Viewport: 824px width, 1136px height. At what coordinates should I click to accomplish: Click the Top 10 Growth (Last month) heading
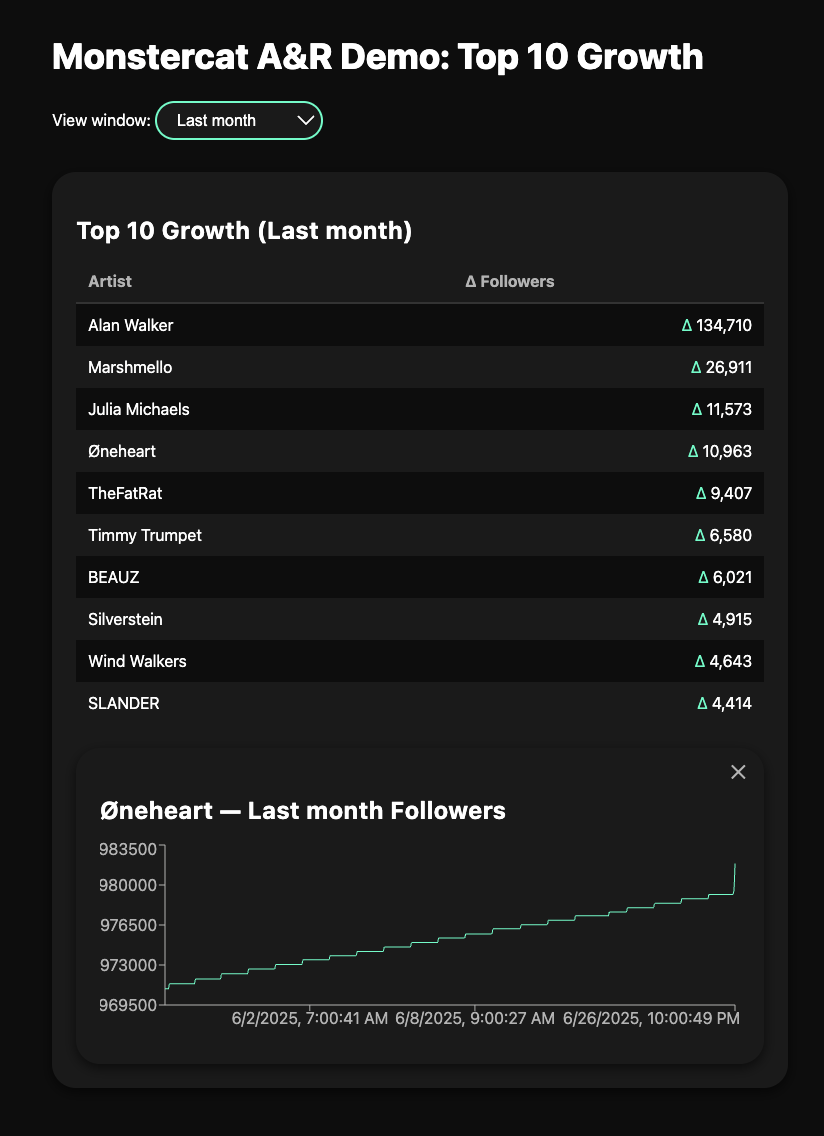244,231
